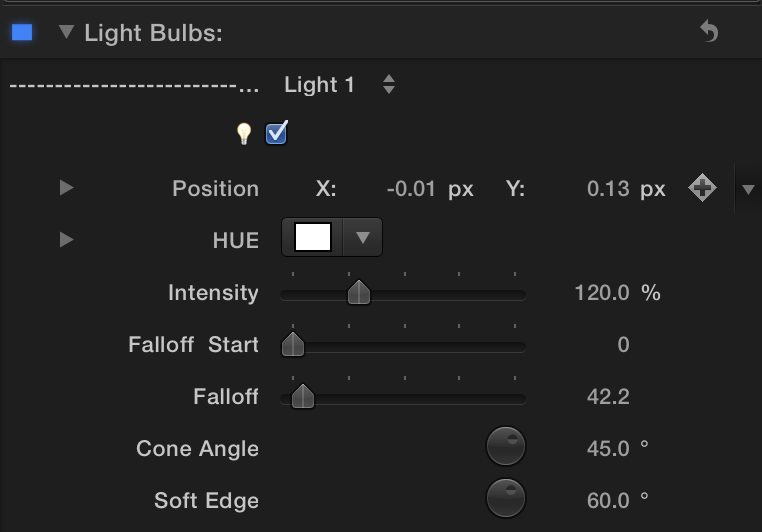
Task: Click the Soft Edge dial
Action: coord(506,498)
